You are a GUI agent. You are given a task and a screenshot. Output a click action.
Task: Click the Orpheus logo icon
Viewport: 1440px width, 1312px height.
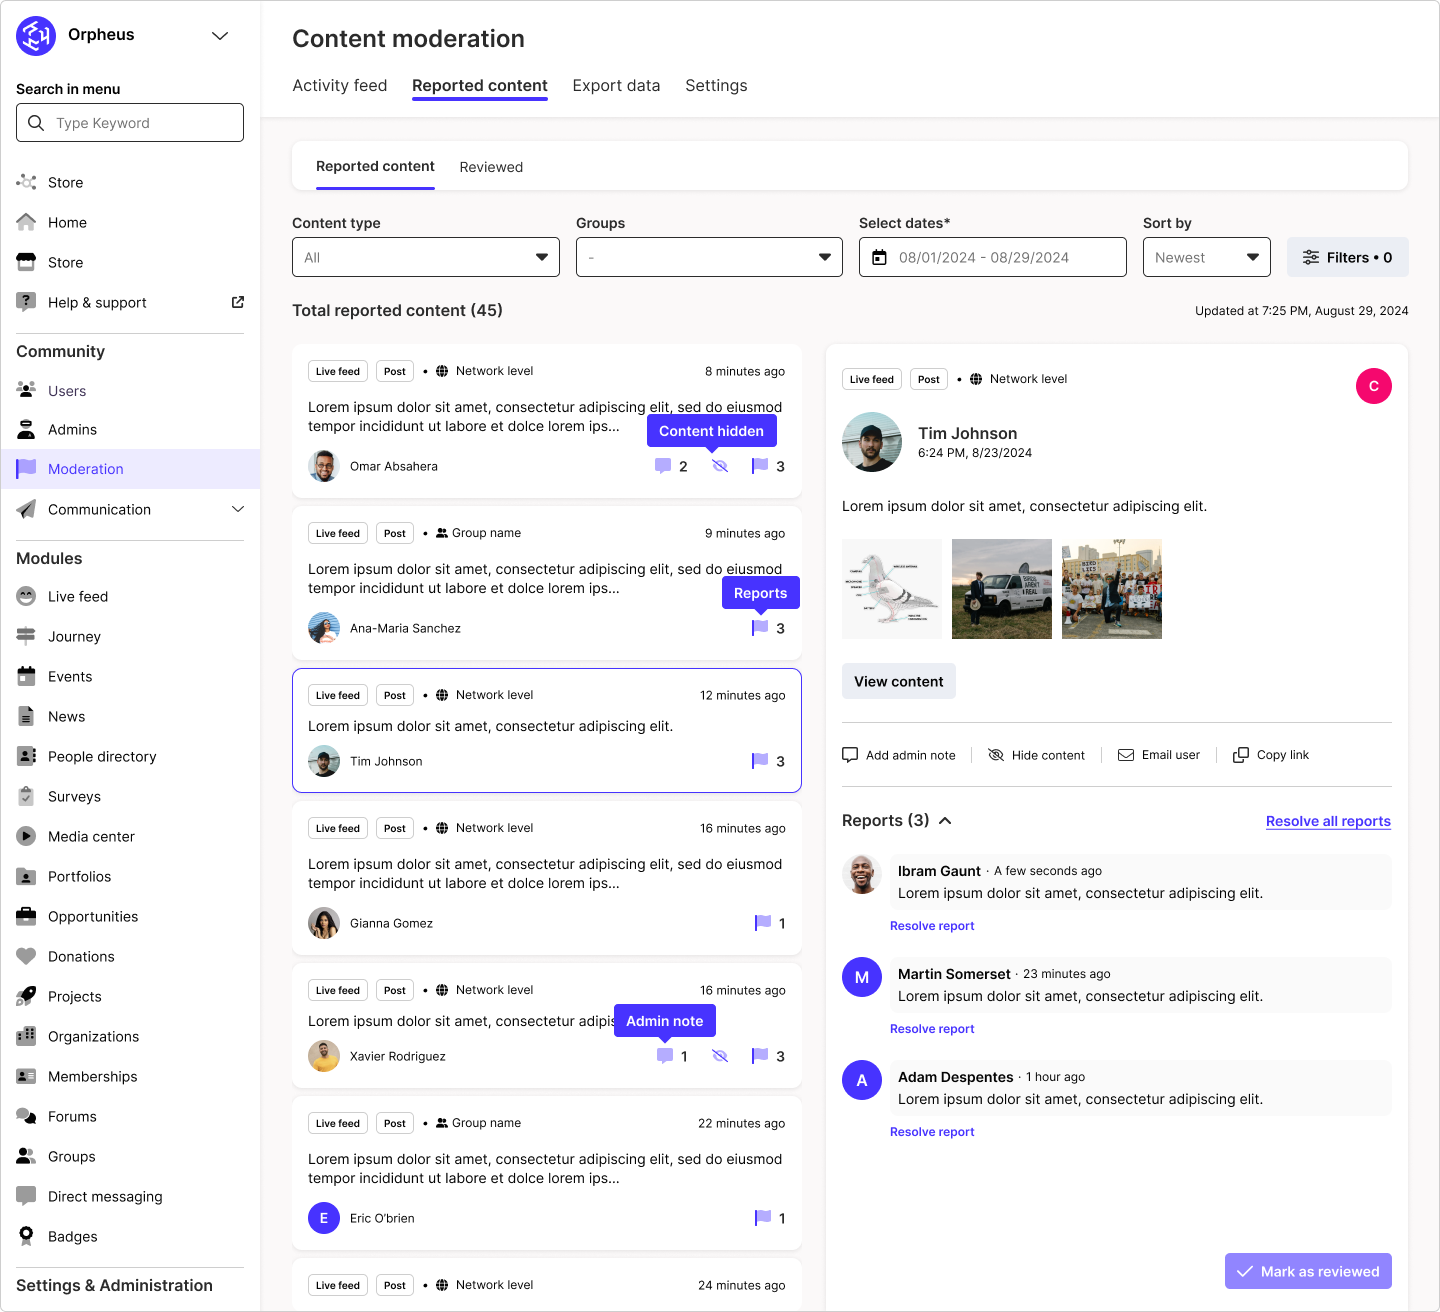tap(36, 36)
